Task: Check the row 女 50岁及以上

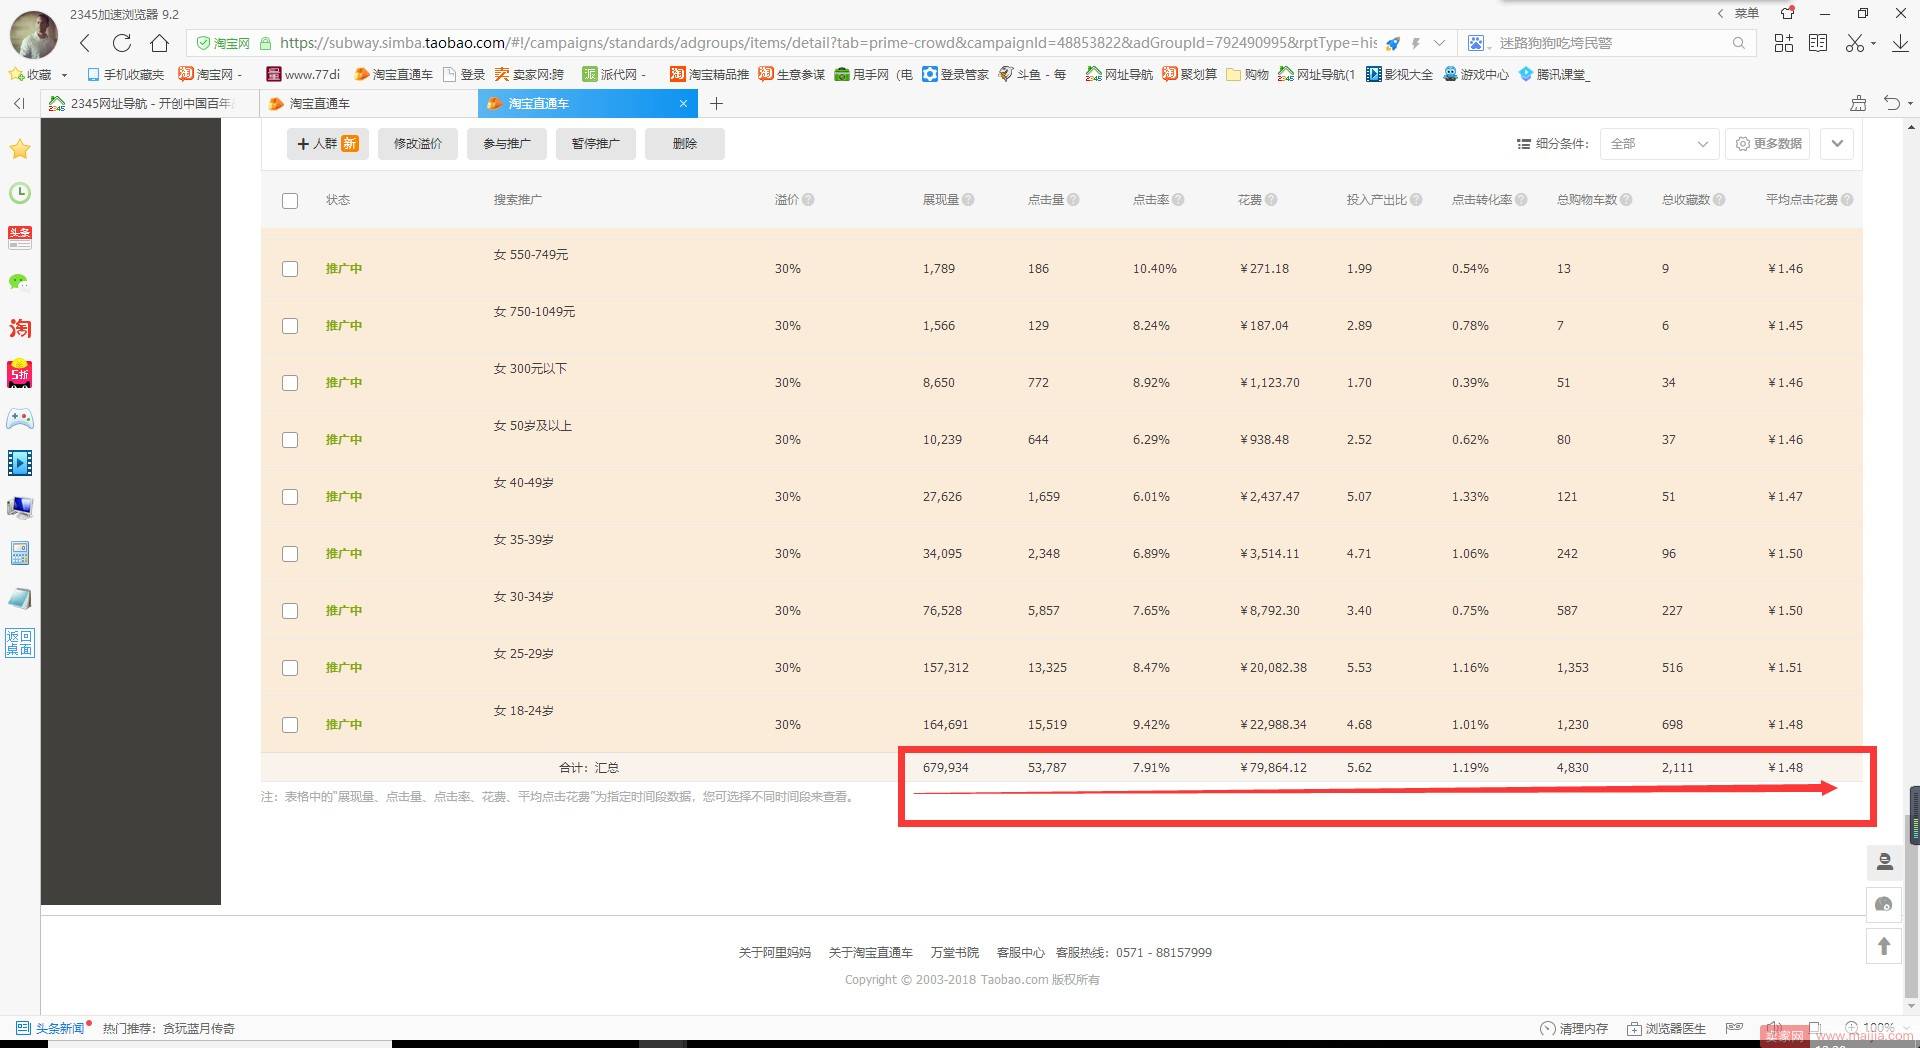Action: click(290, 440)
